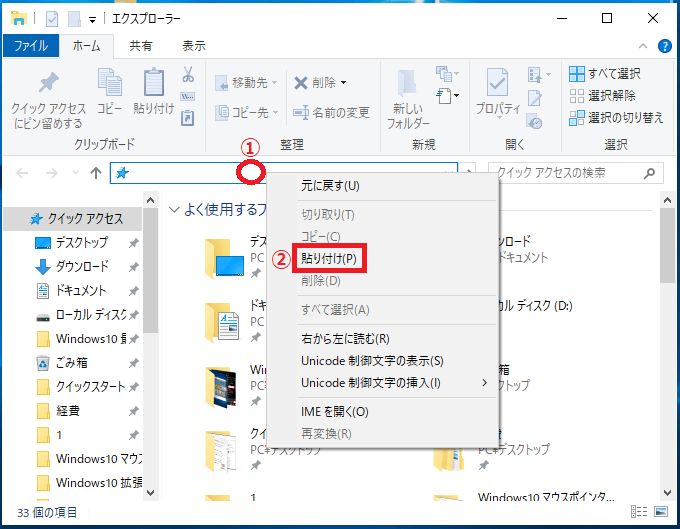Click the History icon in the Open group
This screenshot has width=680, height=529.
pyautogui.click(x=535, y=121)
